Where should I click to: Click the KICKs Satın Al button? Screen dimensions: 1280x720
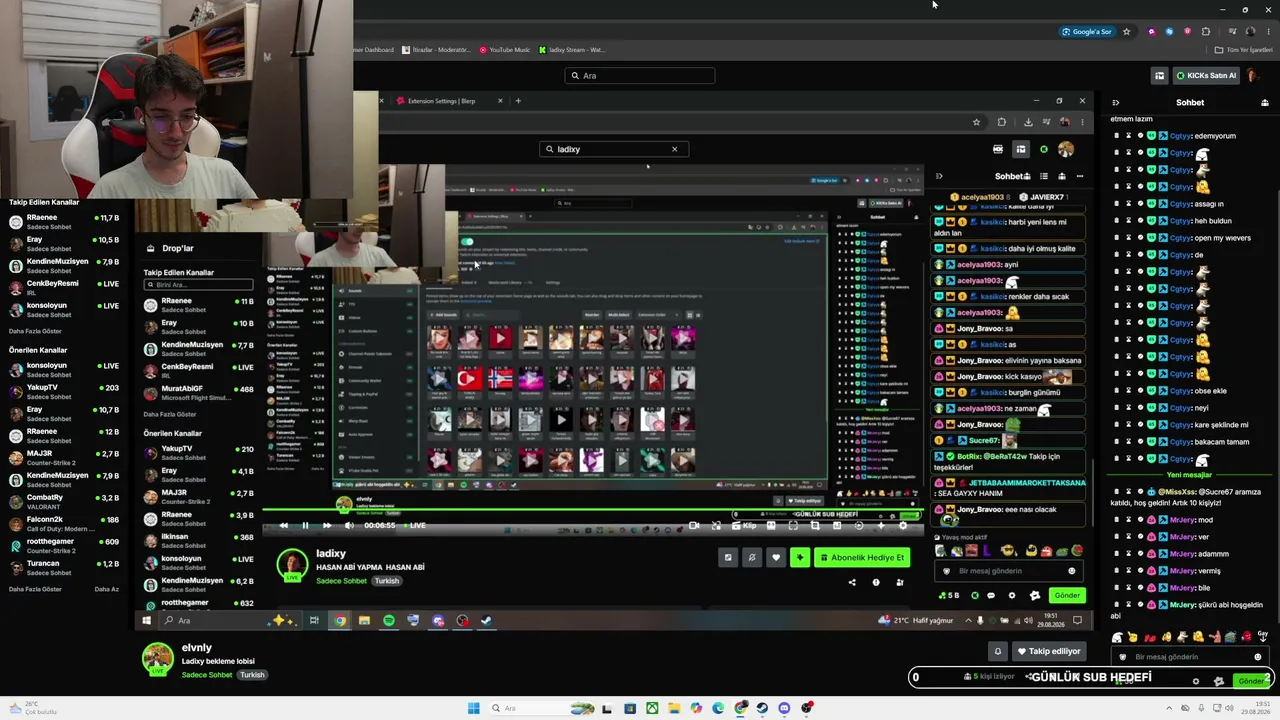[1206, 75]
